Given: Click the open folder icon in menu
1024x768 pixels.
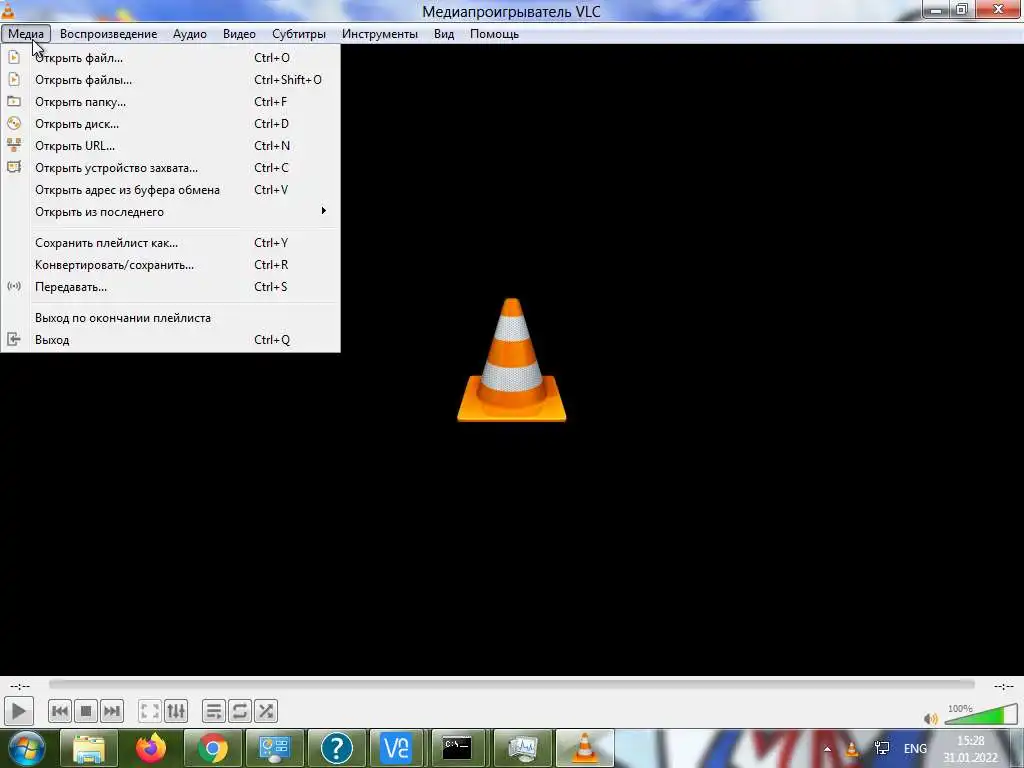Looking at the screenshot, I should 14,102.
